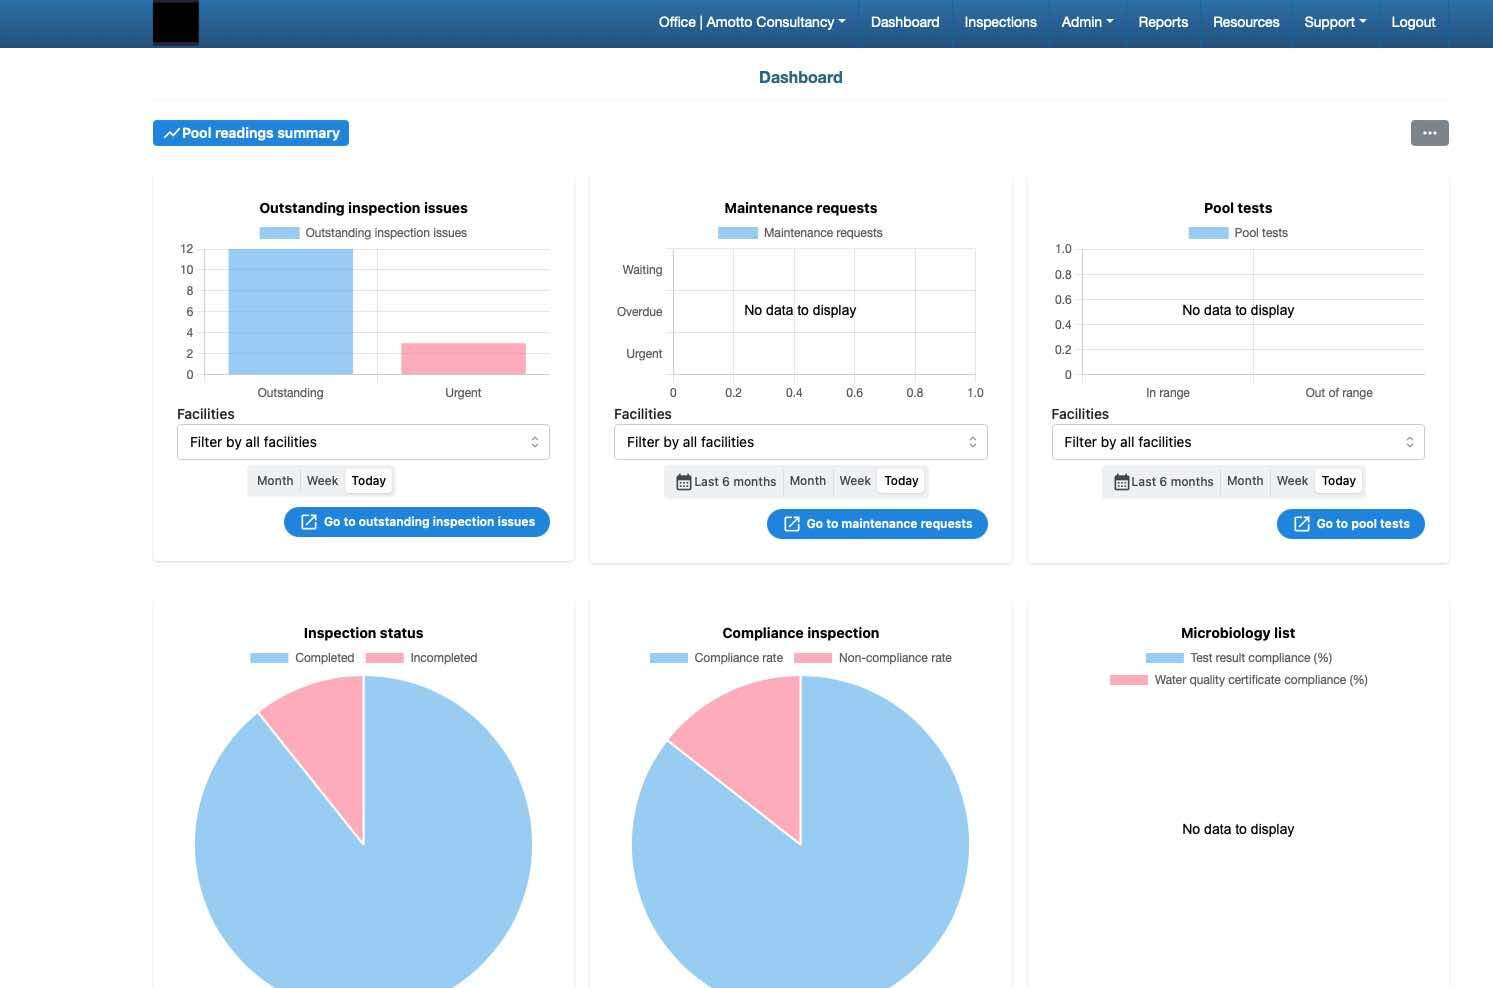
Task: Open the Pool readings summary button
Action: 251,133
